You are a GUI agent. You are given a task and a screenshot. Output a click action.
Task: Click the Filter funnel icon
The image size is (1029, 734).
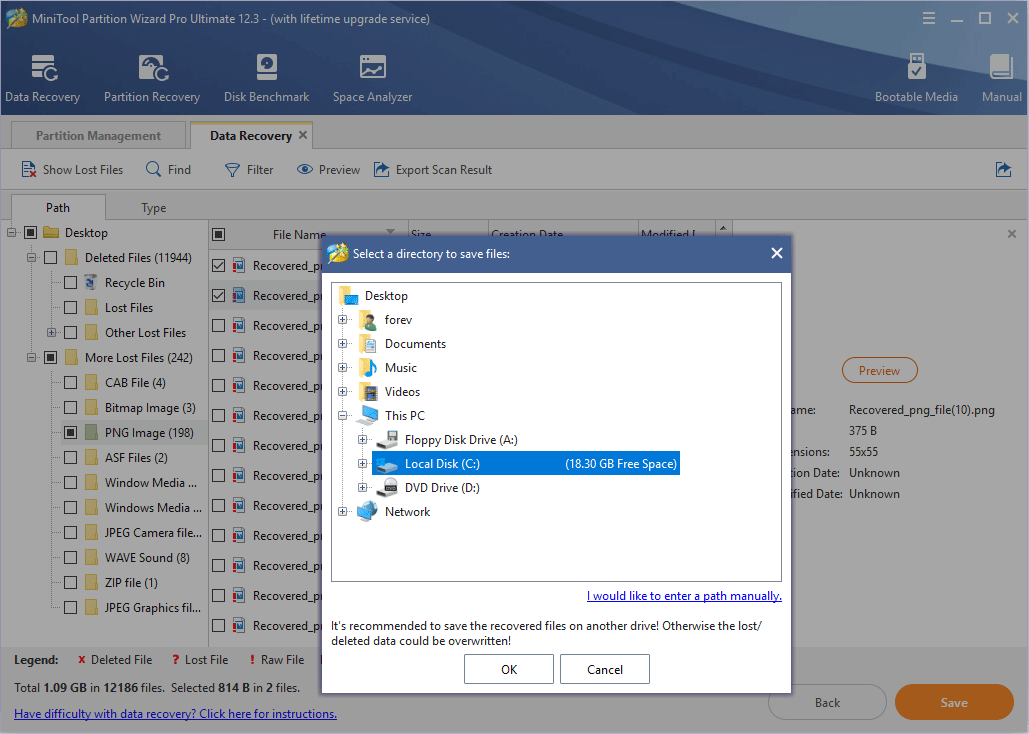pyautogui.click(x=232, y=170)
